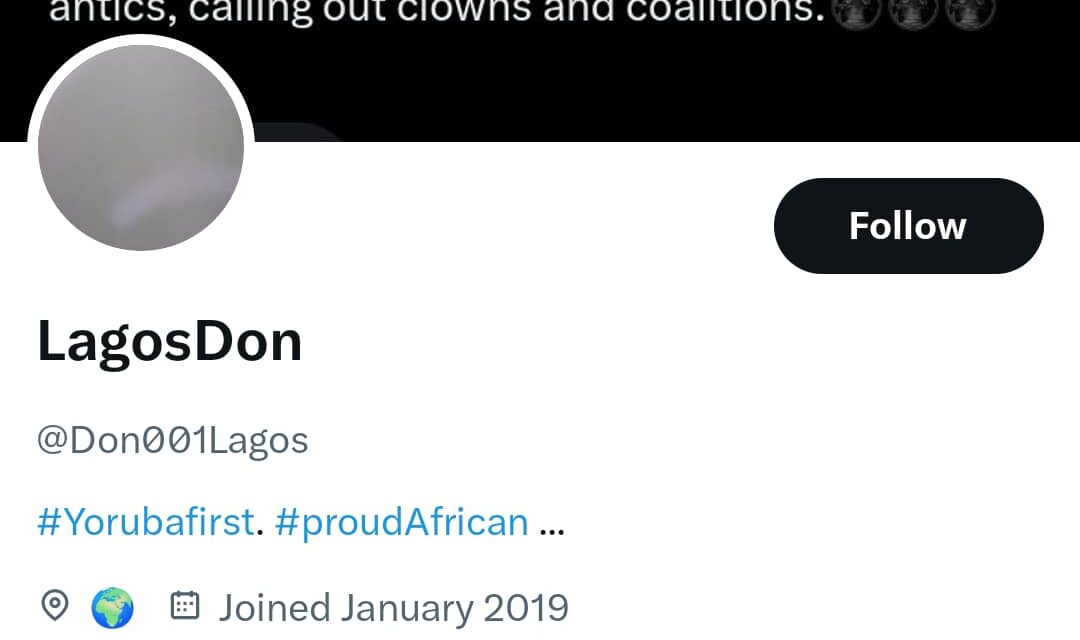Click the globe emoji next to the location pin
This screenshot has width=1080, height=640.
112,605
